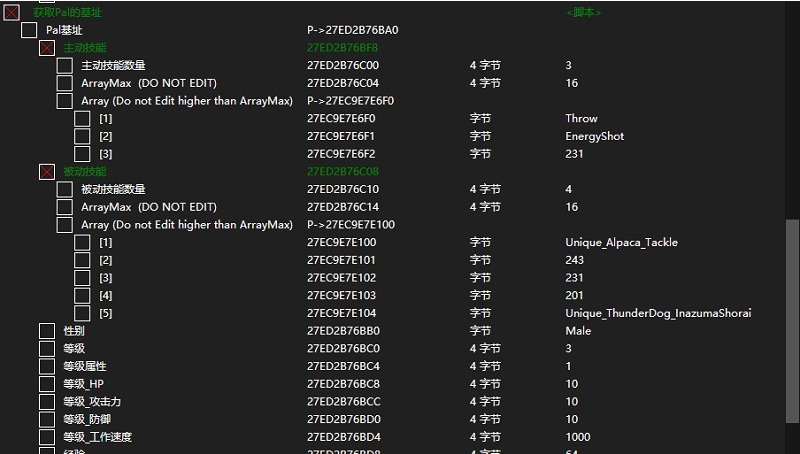This screenshot has width=800, height=454.
Task: Tick the 等级_防御 checkbox
Action: pyautogui.click(x=47, y=419)
